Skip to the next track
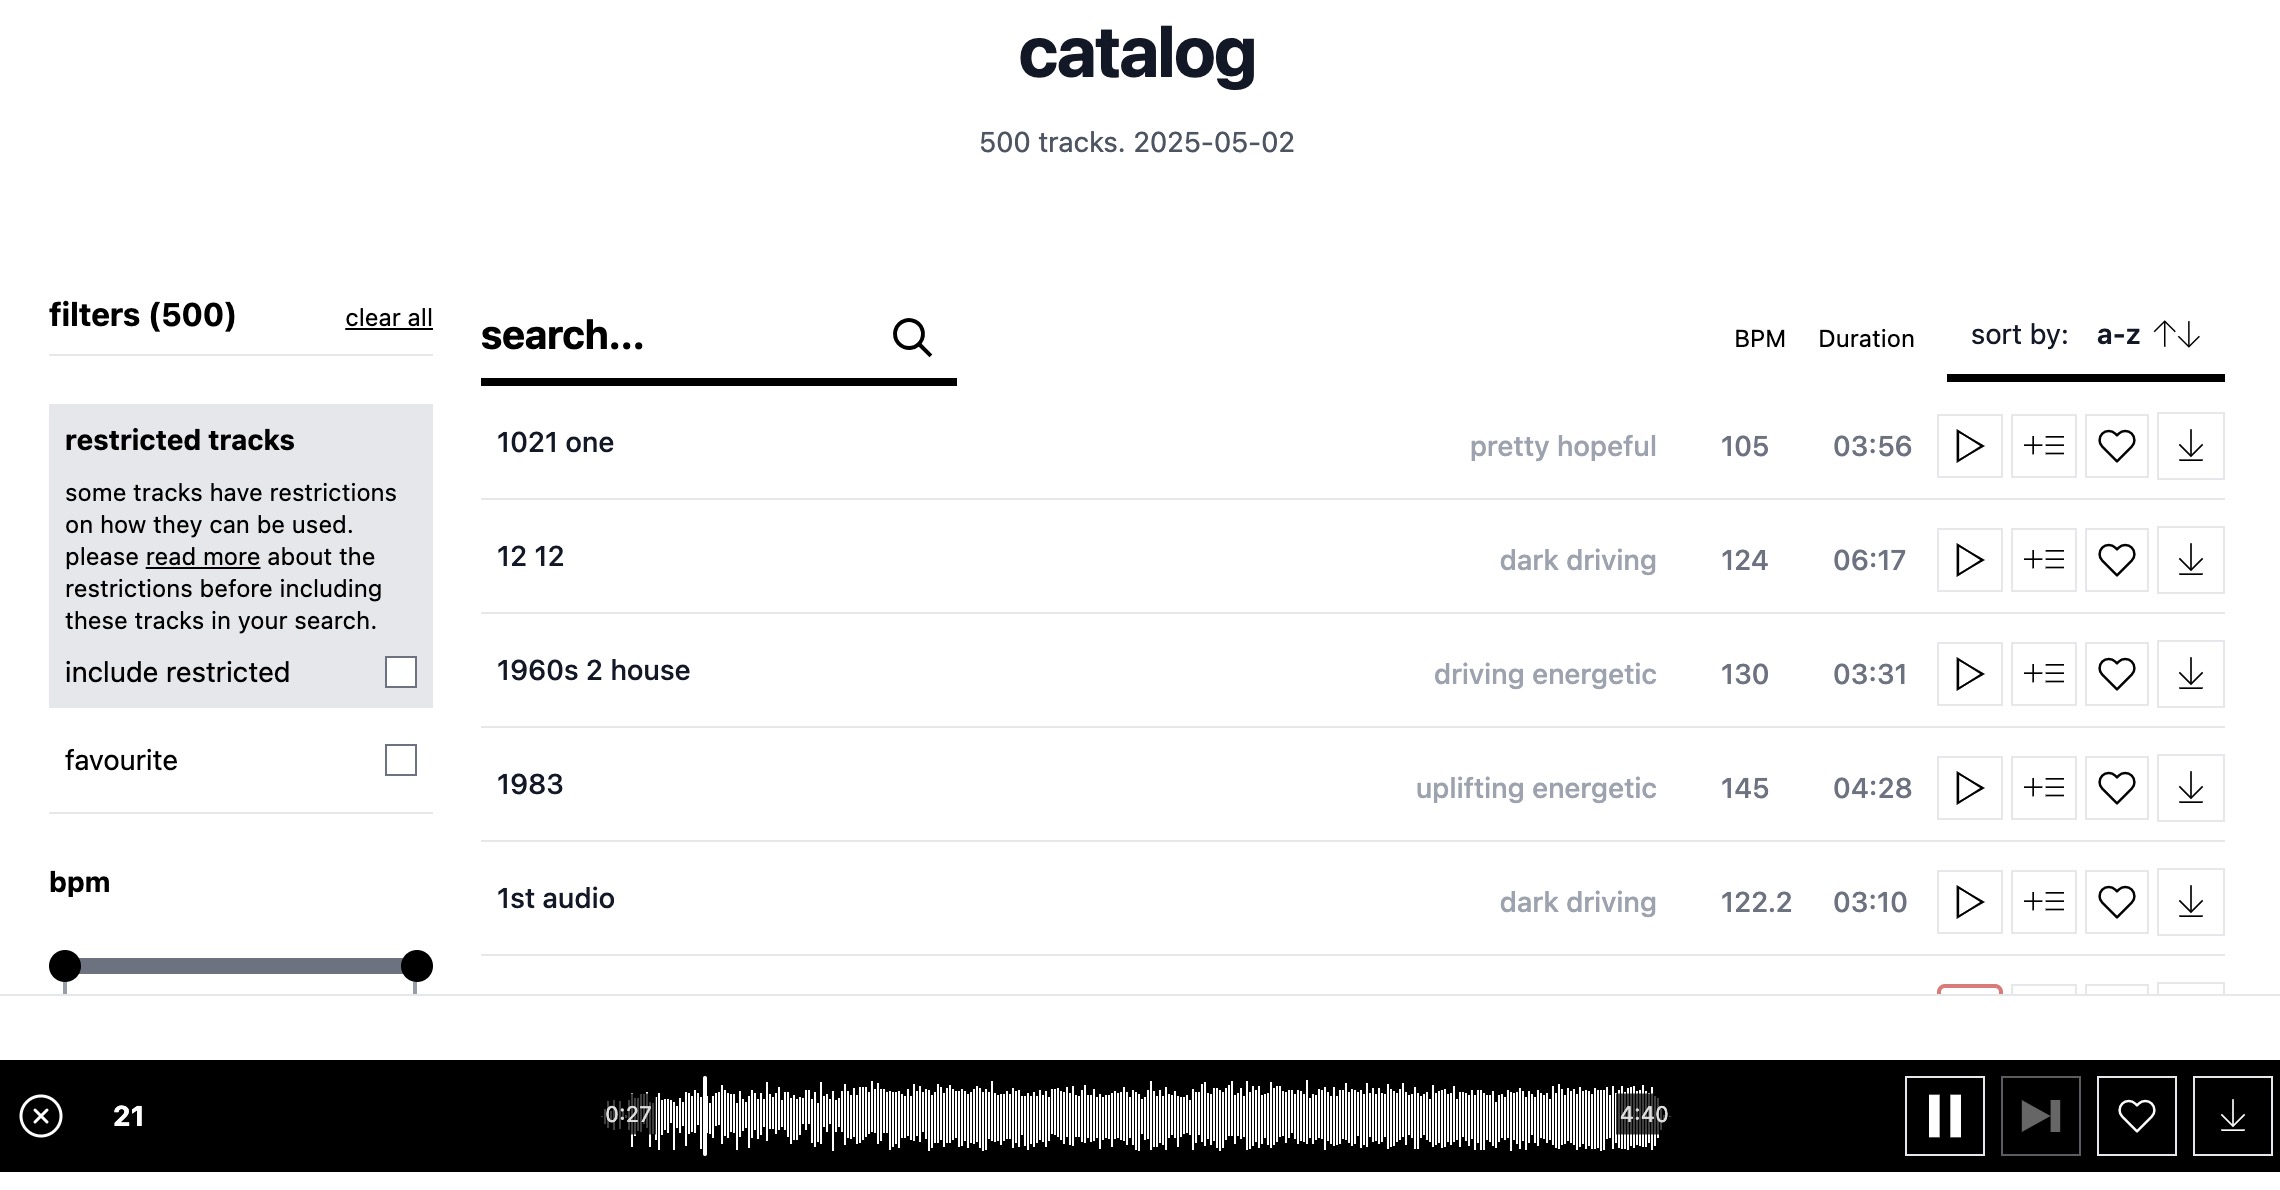Screen dimensions: 2280x1190 click(x=2040, y=1116)
